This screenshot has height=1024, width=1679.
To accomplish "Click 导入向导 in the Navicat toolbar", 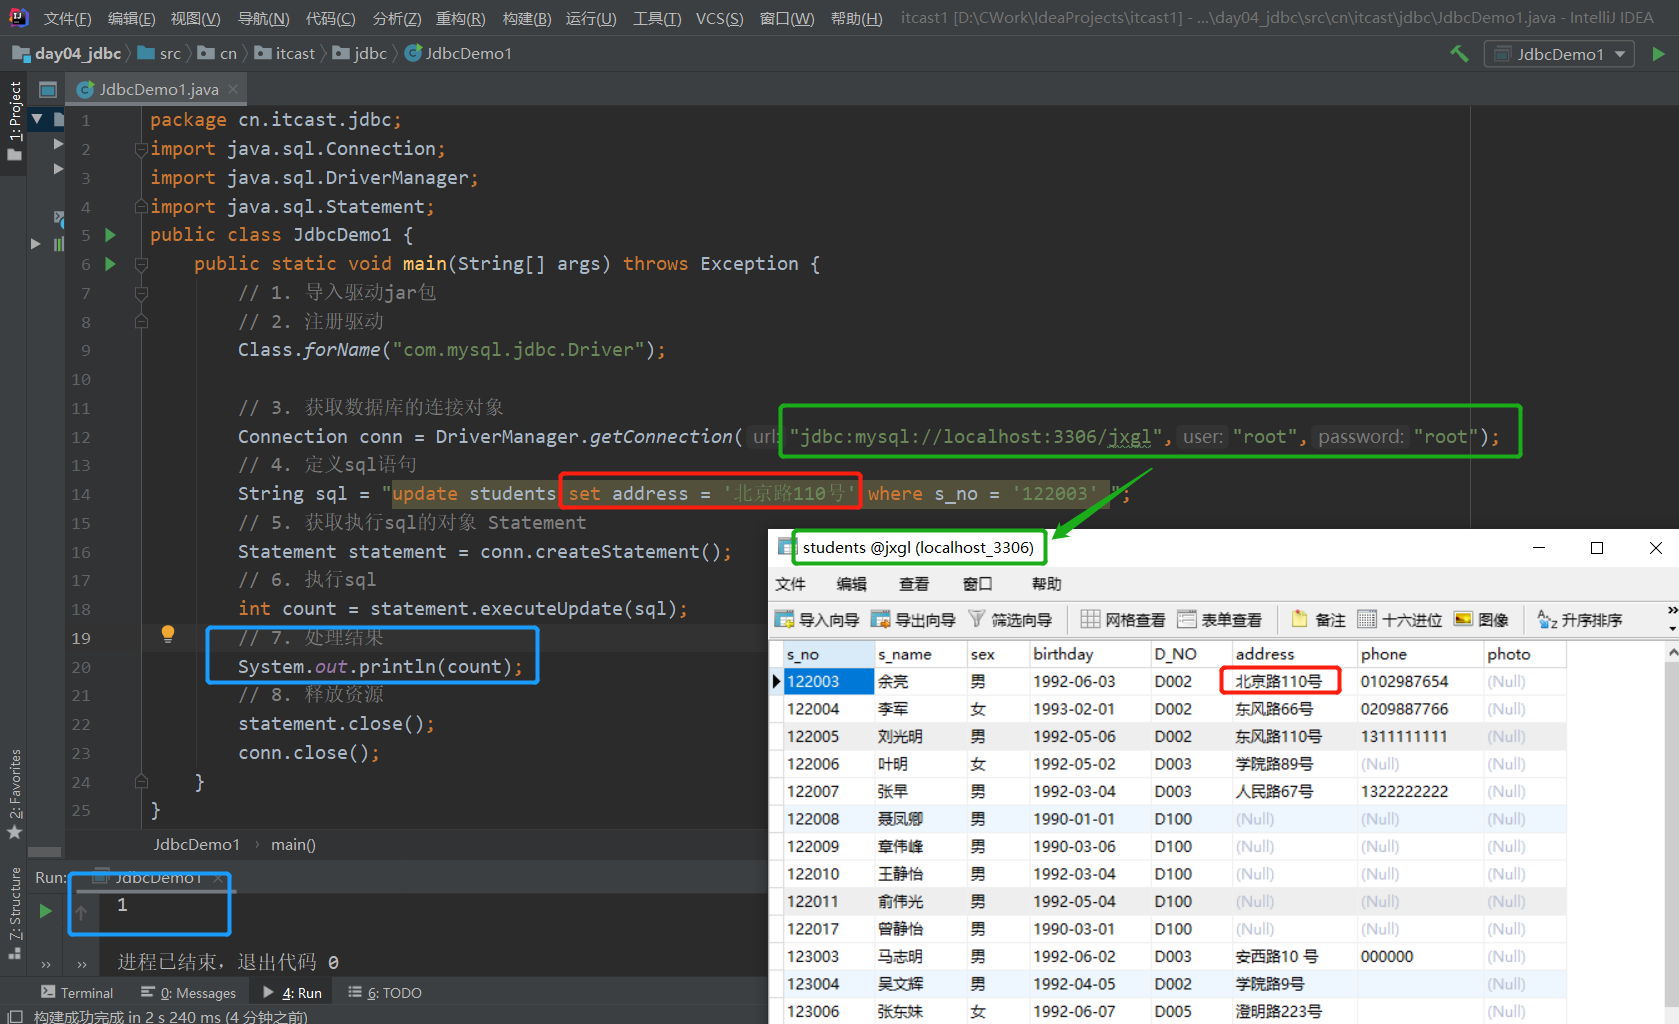I will tap(817, 620).
